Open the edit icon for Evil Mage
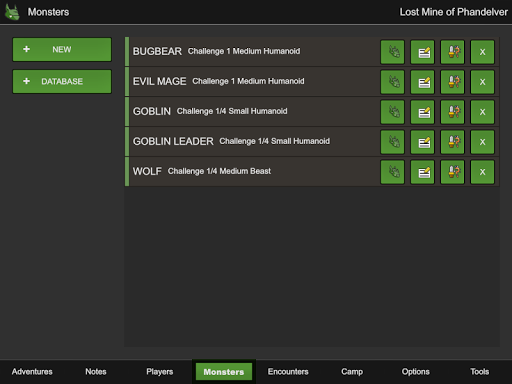This screenshot has height=384, width=512. click(x=422, y=82)
